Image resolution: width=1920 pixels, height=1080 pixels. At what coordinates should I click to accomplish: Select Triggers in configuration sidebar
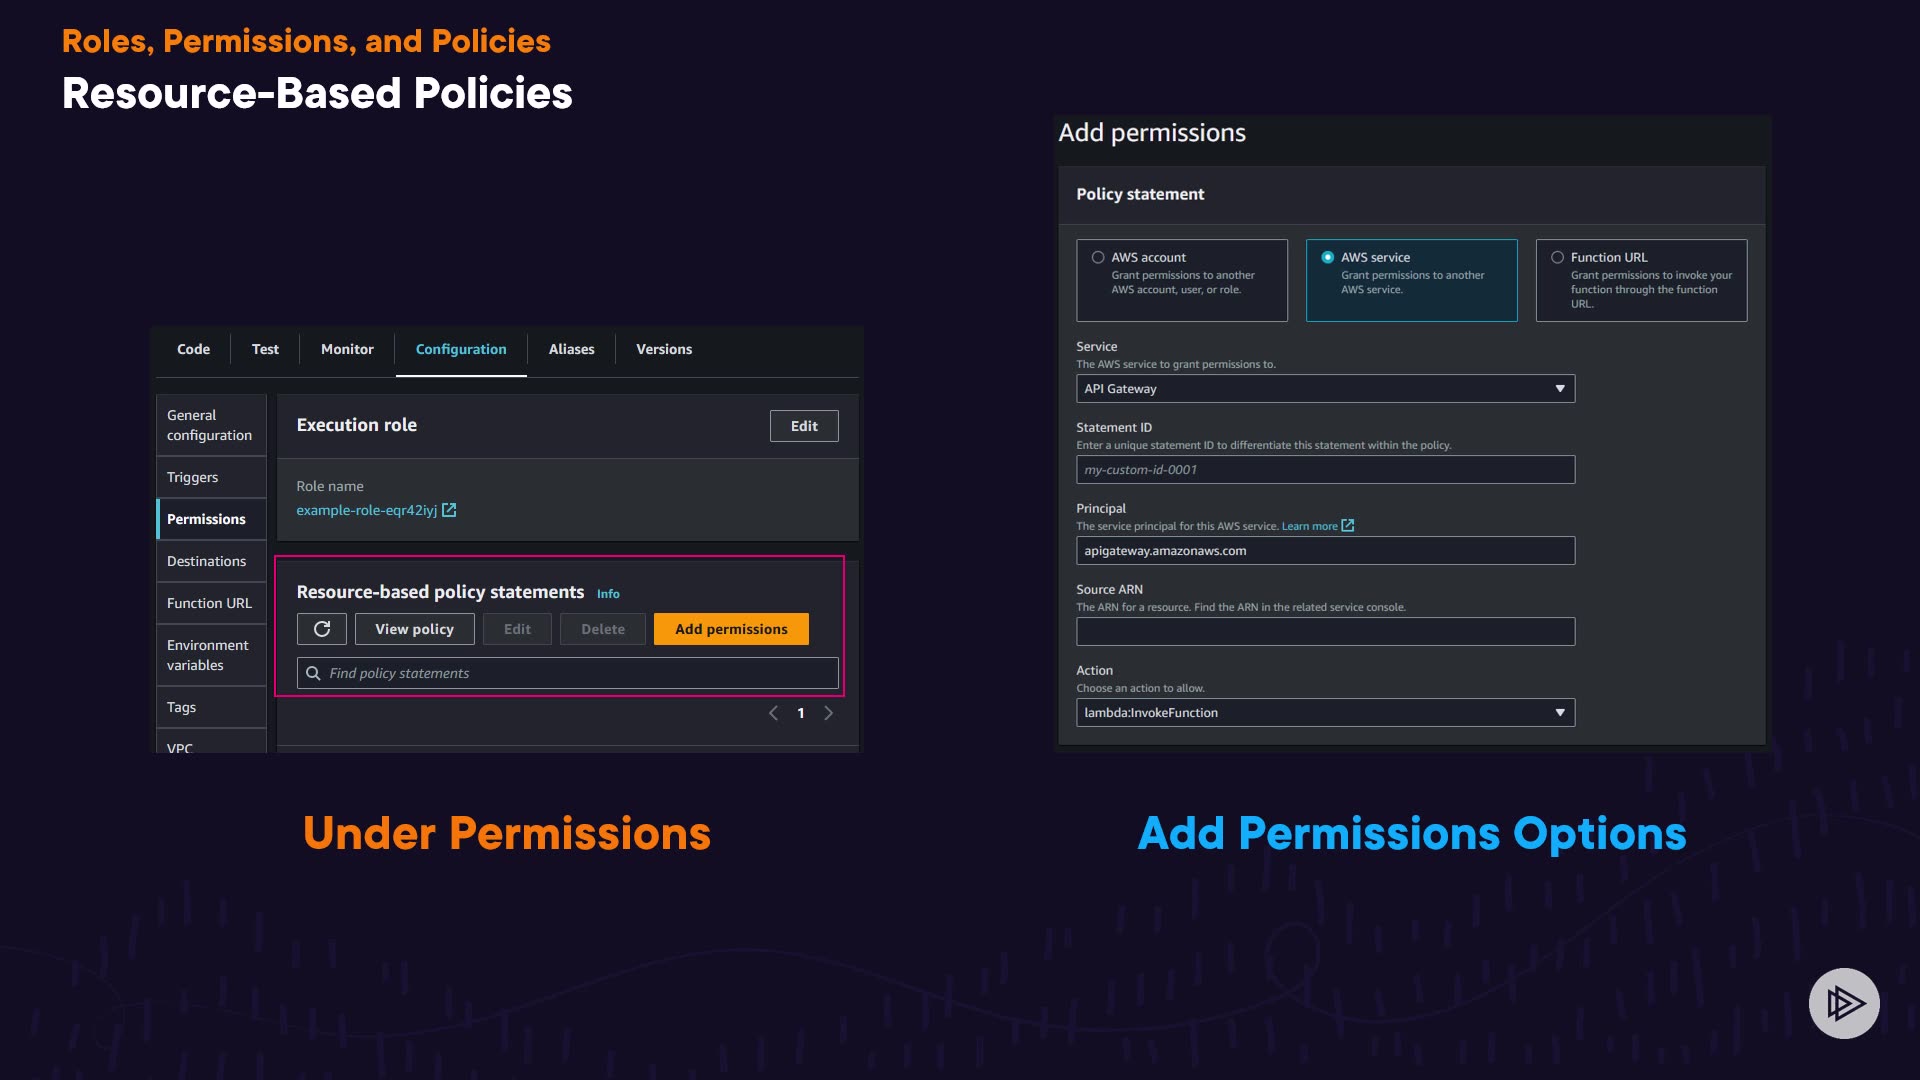[x=193, y=477]
